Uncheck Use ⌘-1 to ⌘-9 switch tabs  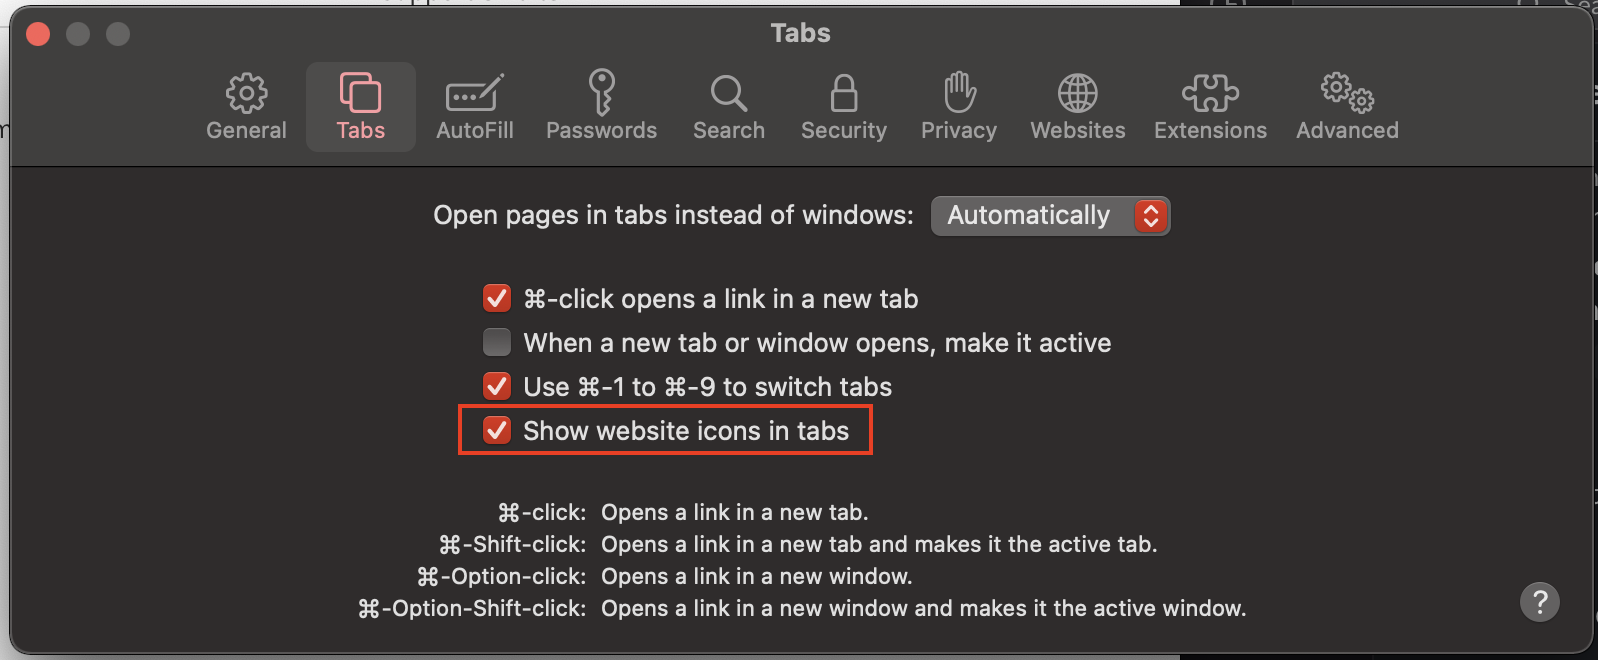click(x=497, y=386)
